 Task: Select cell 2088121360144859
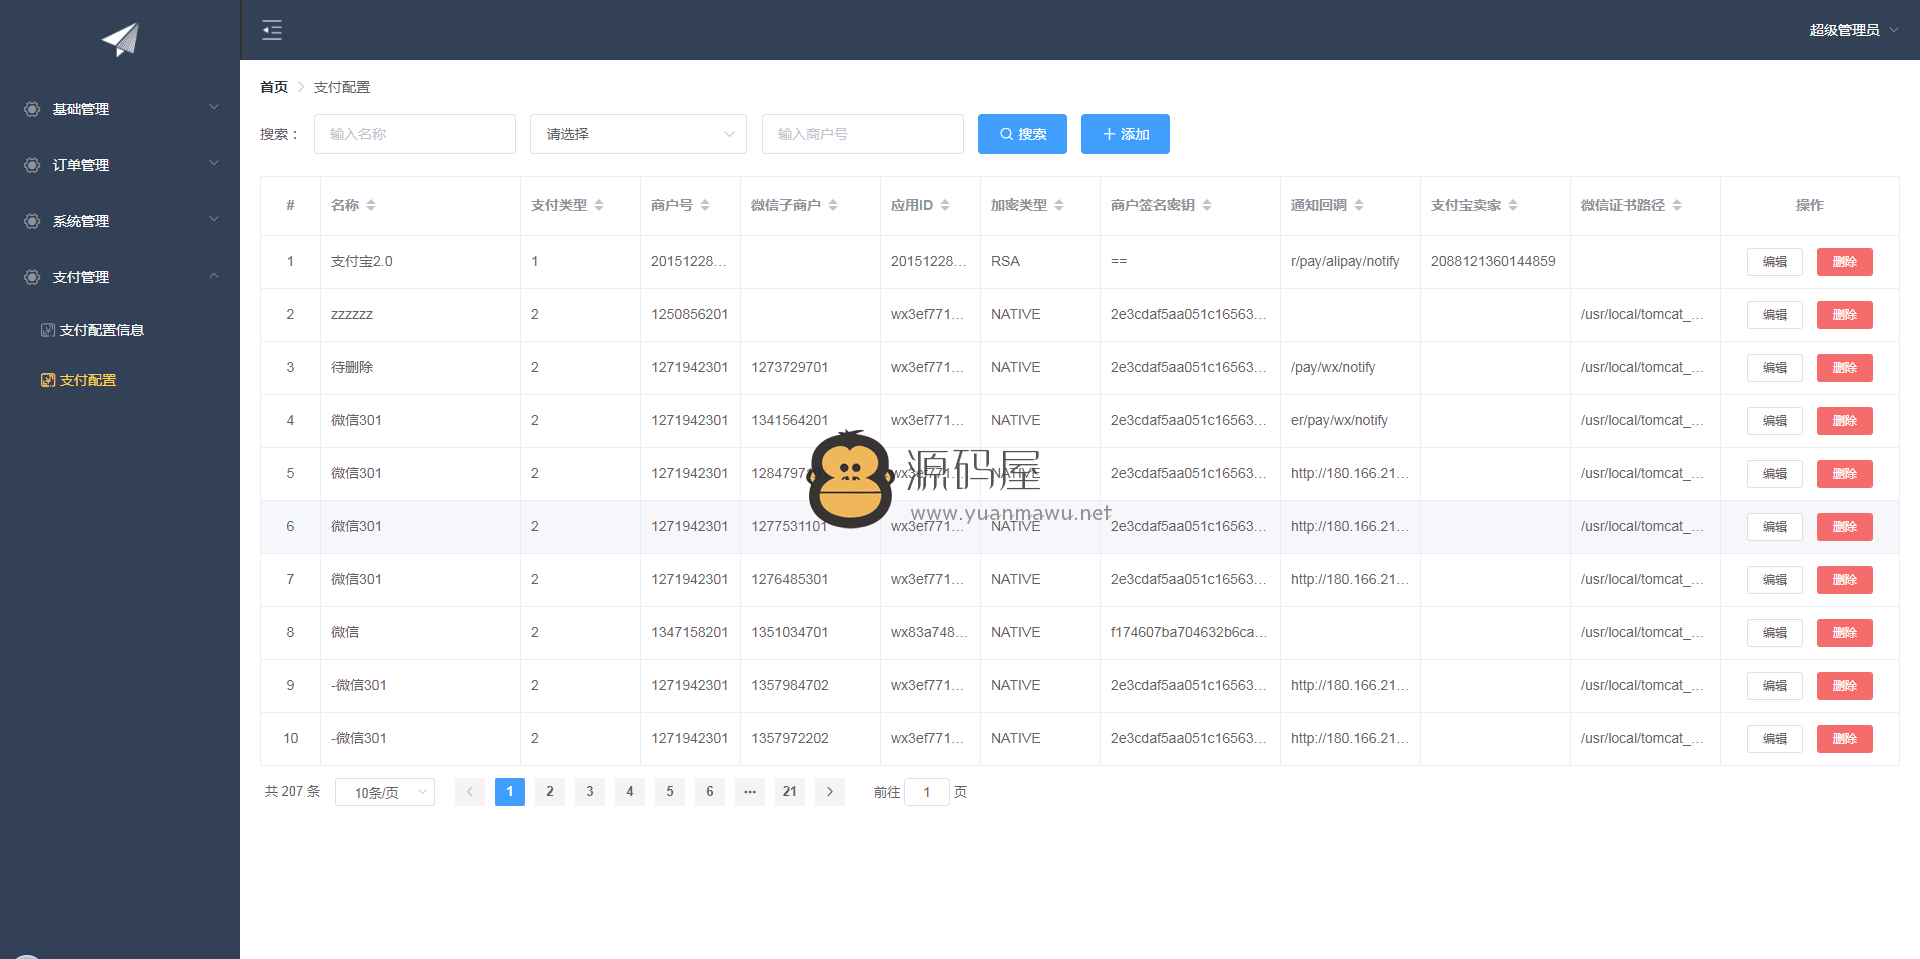click(1493, 261)
